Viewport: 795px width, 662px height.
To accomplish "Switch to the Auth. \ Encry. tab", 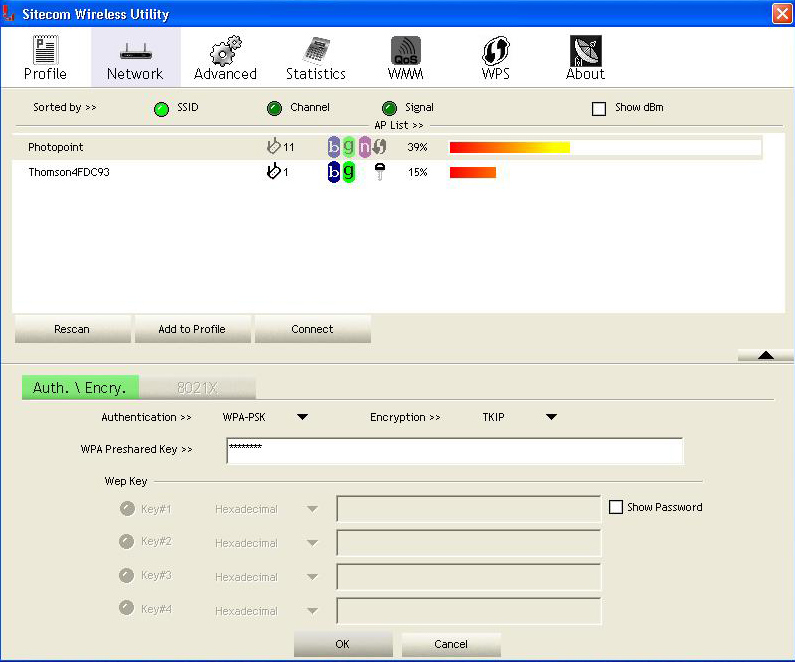I will pos(80,388).
